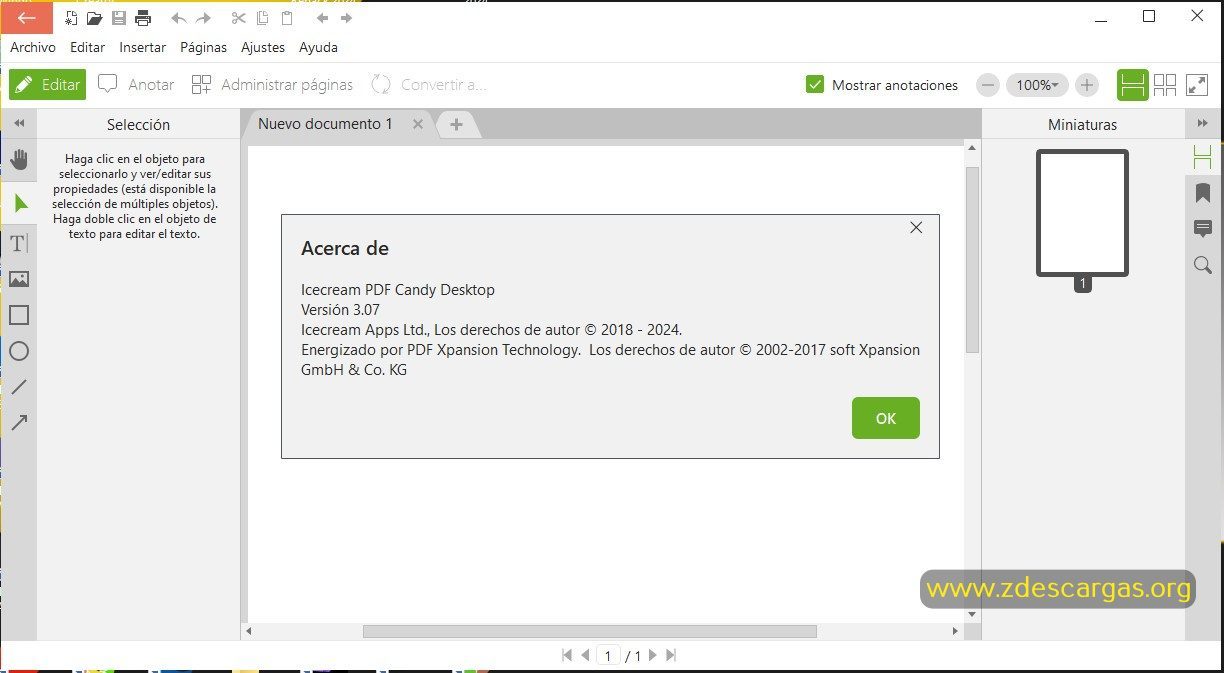Select the Arrow drawing tool

coord(19,423)
